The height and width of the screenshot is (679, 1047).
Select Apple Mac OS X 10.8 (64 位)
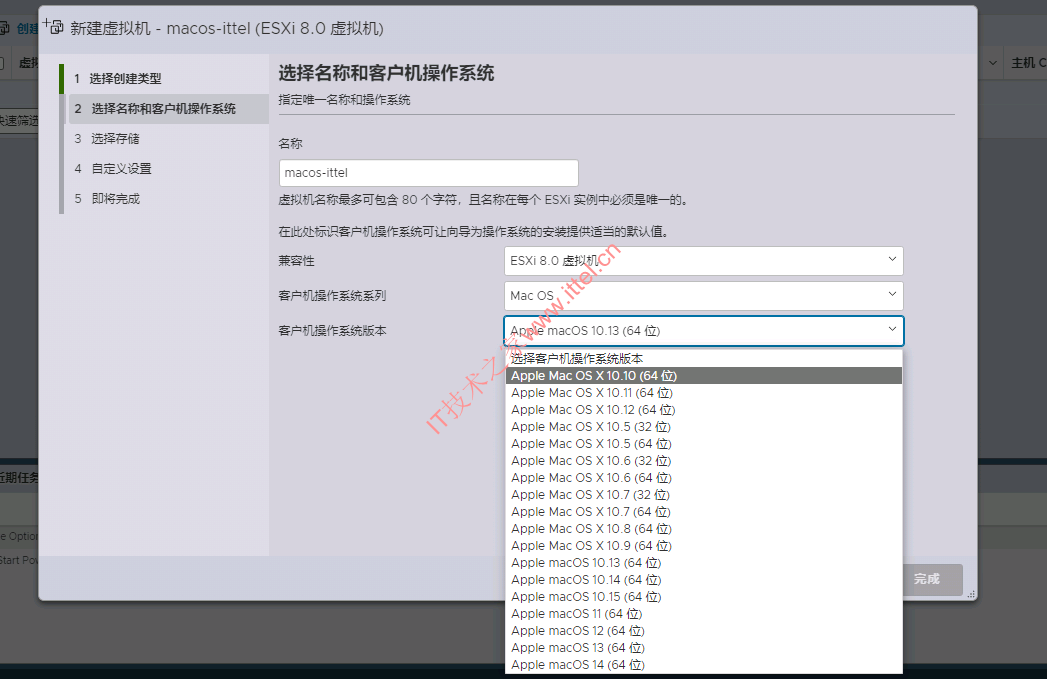point(703,529)
